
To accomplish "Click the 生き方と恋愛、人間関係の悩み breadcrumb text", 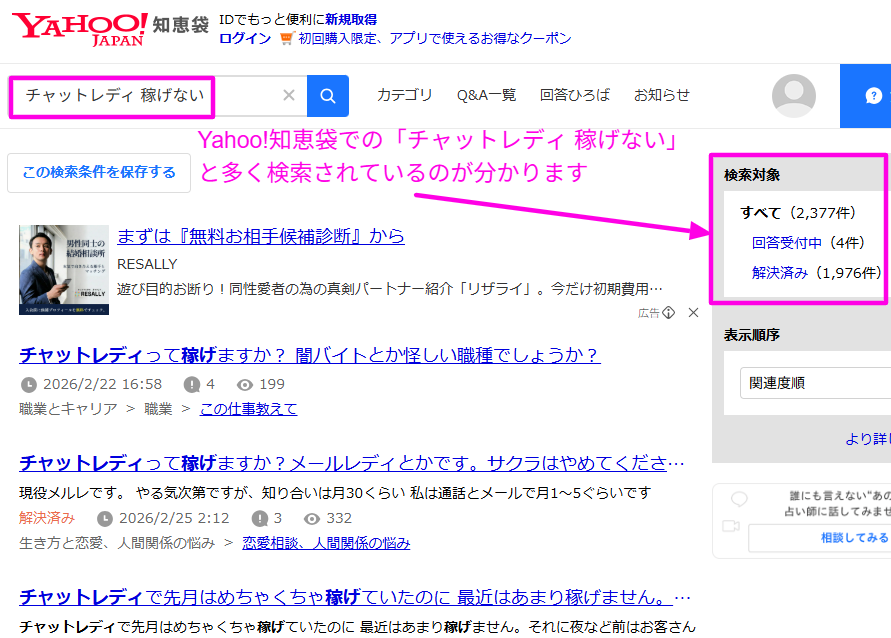I will click(x=117, y=543).
